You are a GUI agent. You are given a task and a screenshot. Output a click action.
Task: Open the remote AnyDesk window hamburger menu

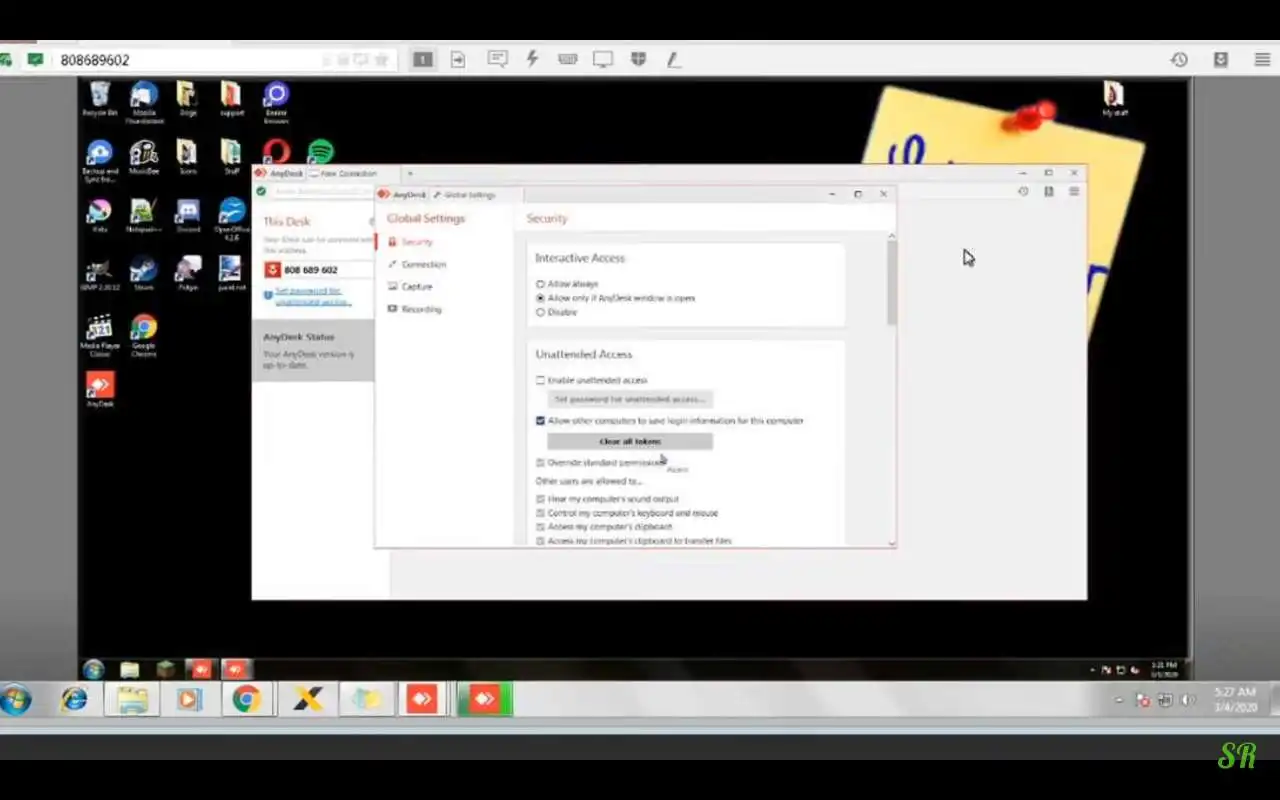tap(1074, 191)
